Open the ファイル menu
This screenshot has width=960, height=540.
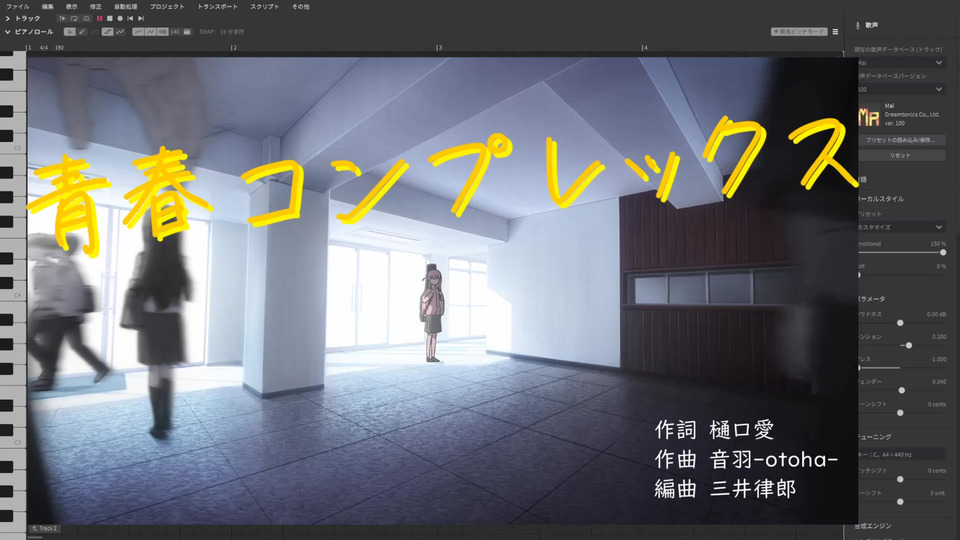pyautogui.click(x=18, y=7)
